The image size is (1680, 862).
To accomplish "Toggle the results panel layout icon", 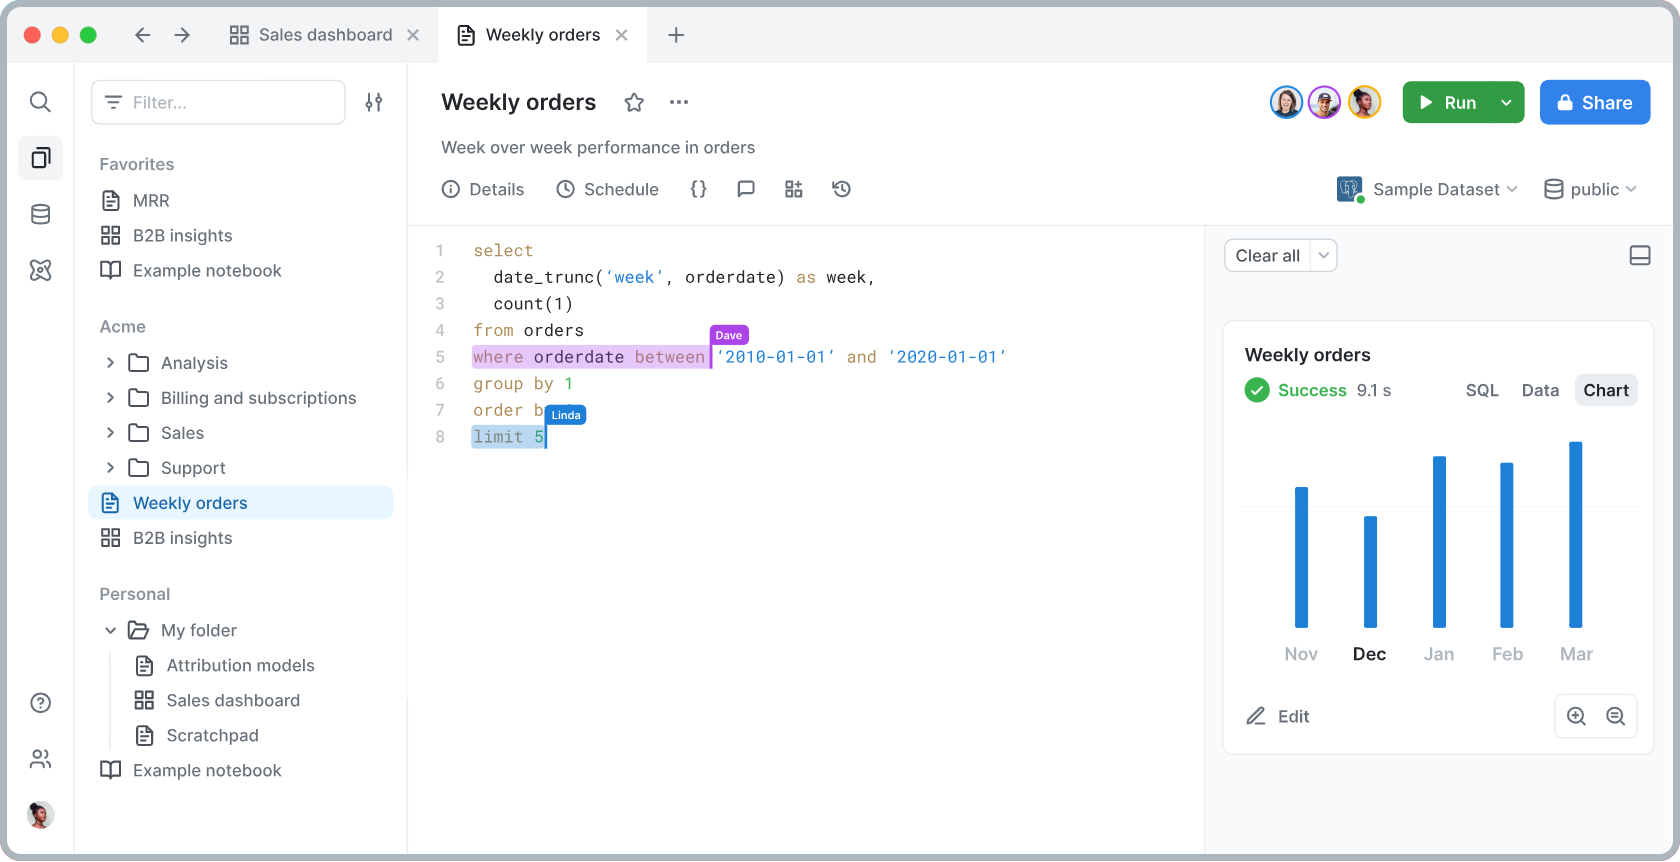I will pos(1640,256).
